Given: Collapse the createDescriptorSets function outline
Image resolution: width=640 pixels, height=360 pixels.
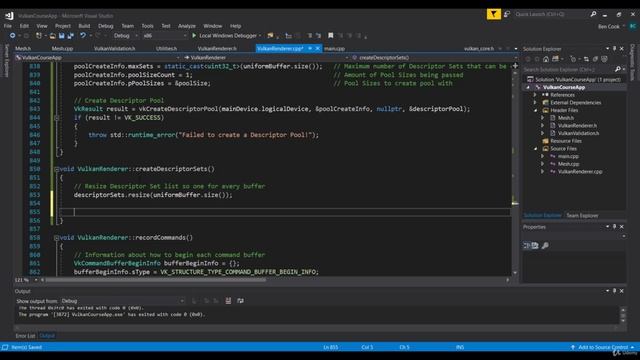Looking at the screenshot, I should (x=56, y=169).
